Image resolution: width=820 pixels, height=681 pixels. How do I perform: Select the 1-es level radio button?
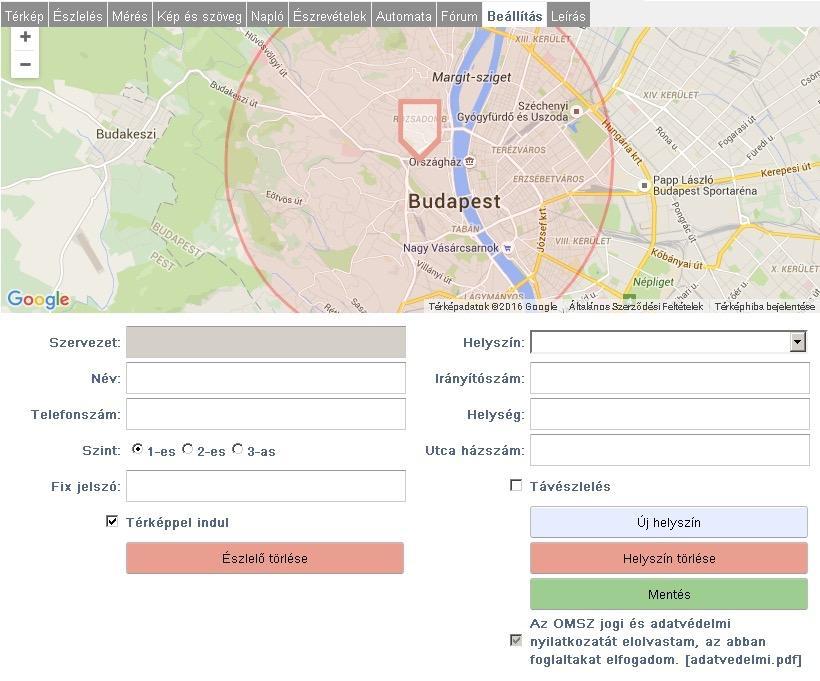click(x=137, y=449)
